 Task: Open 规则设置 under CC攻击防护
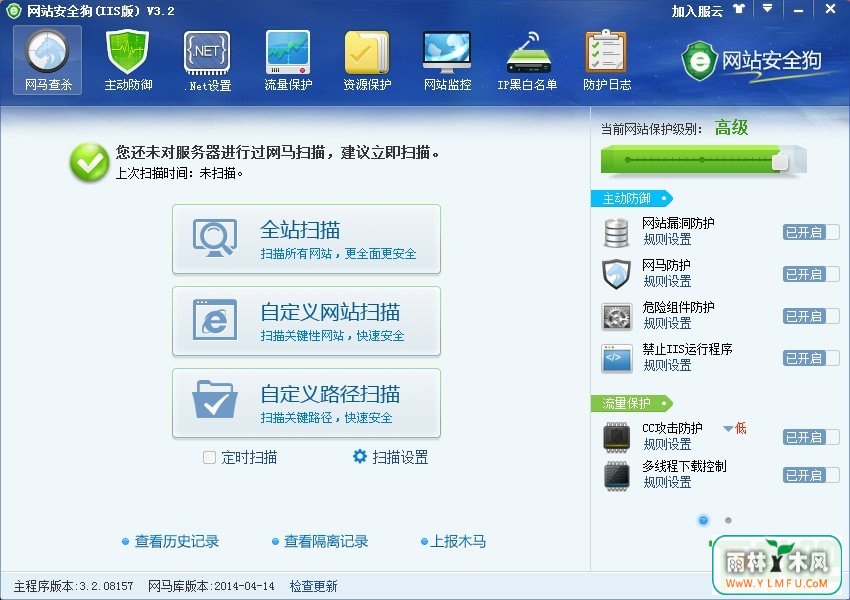(667, 444)
